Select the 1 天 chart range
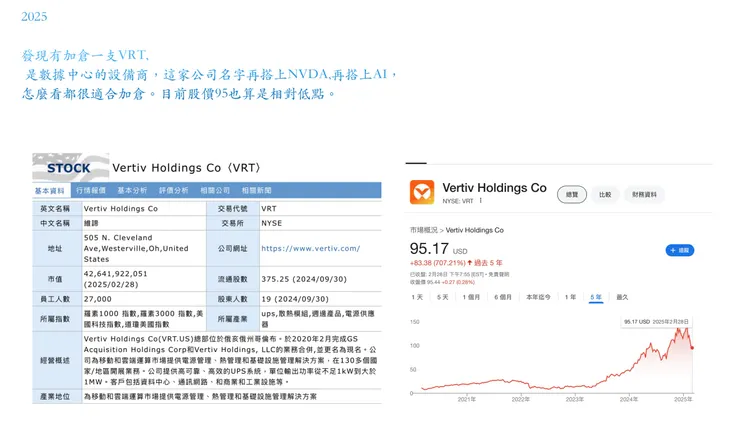The width and height of the screenshot is (740, 429). pos(417,297)
